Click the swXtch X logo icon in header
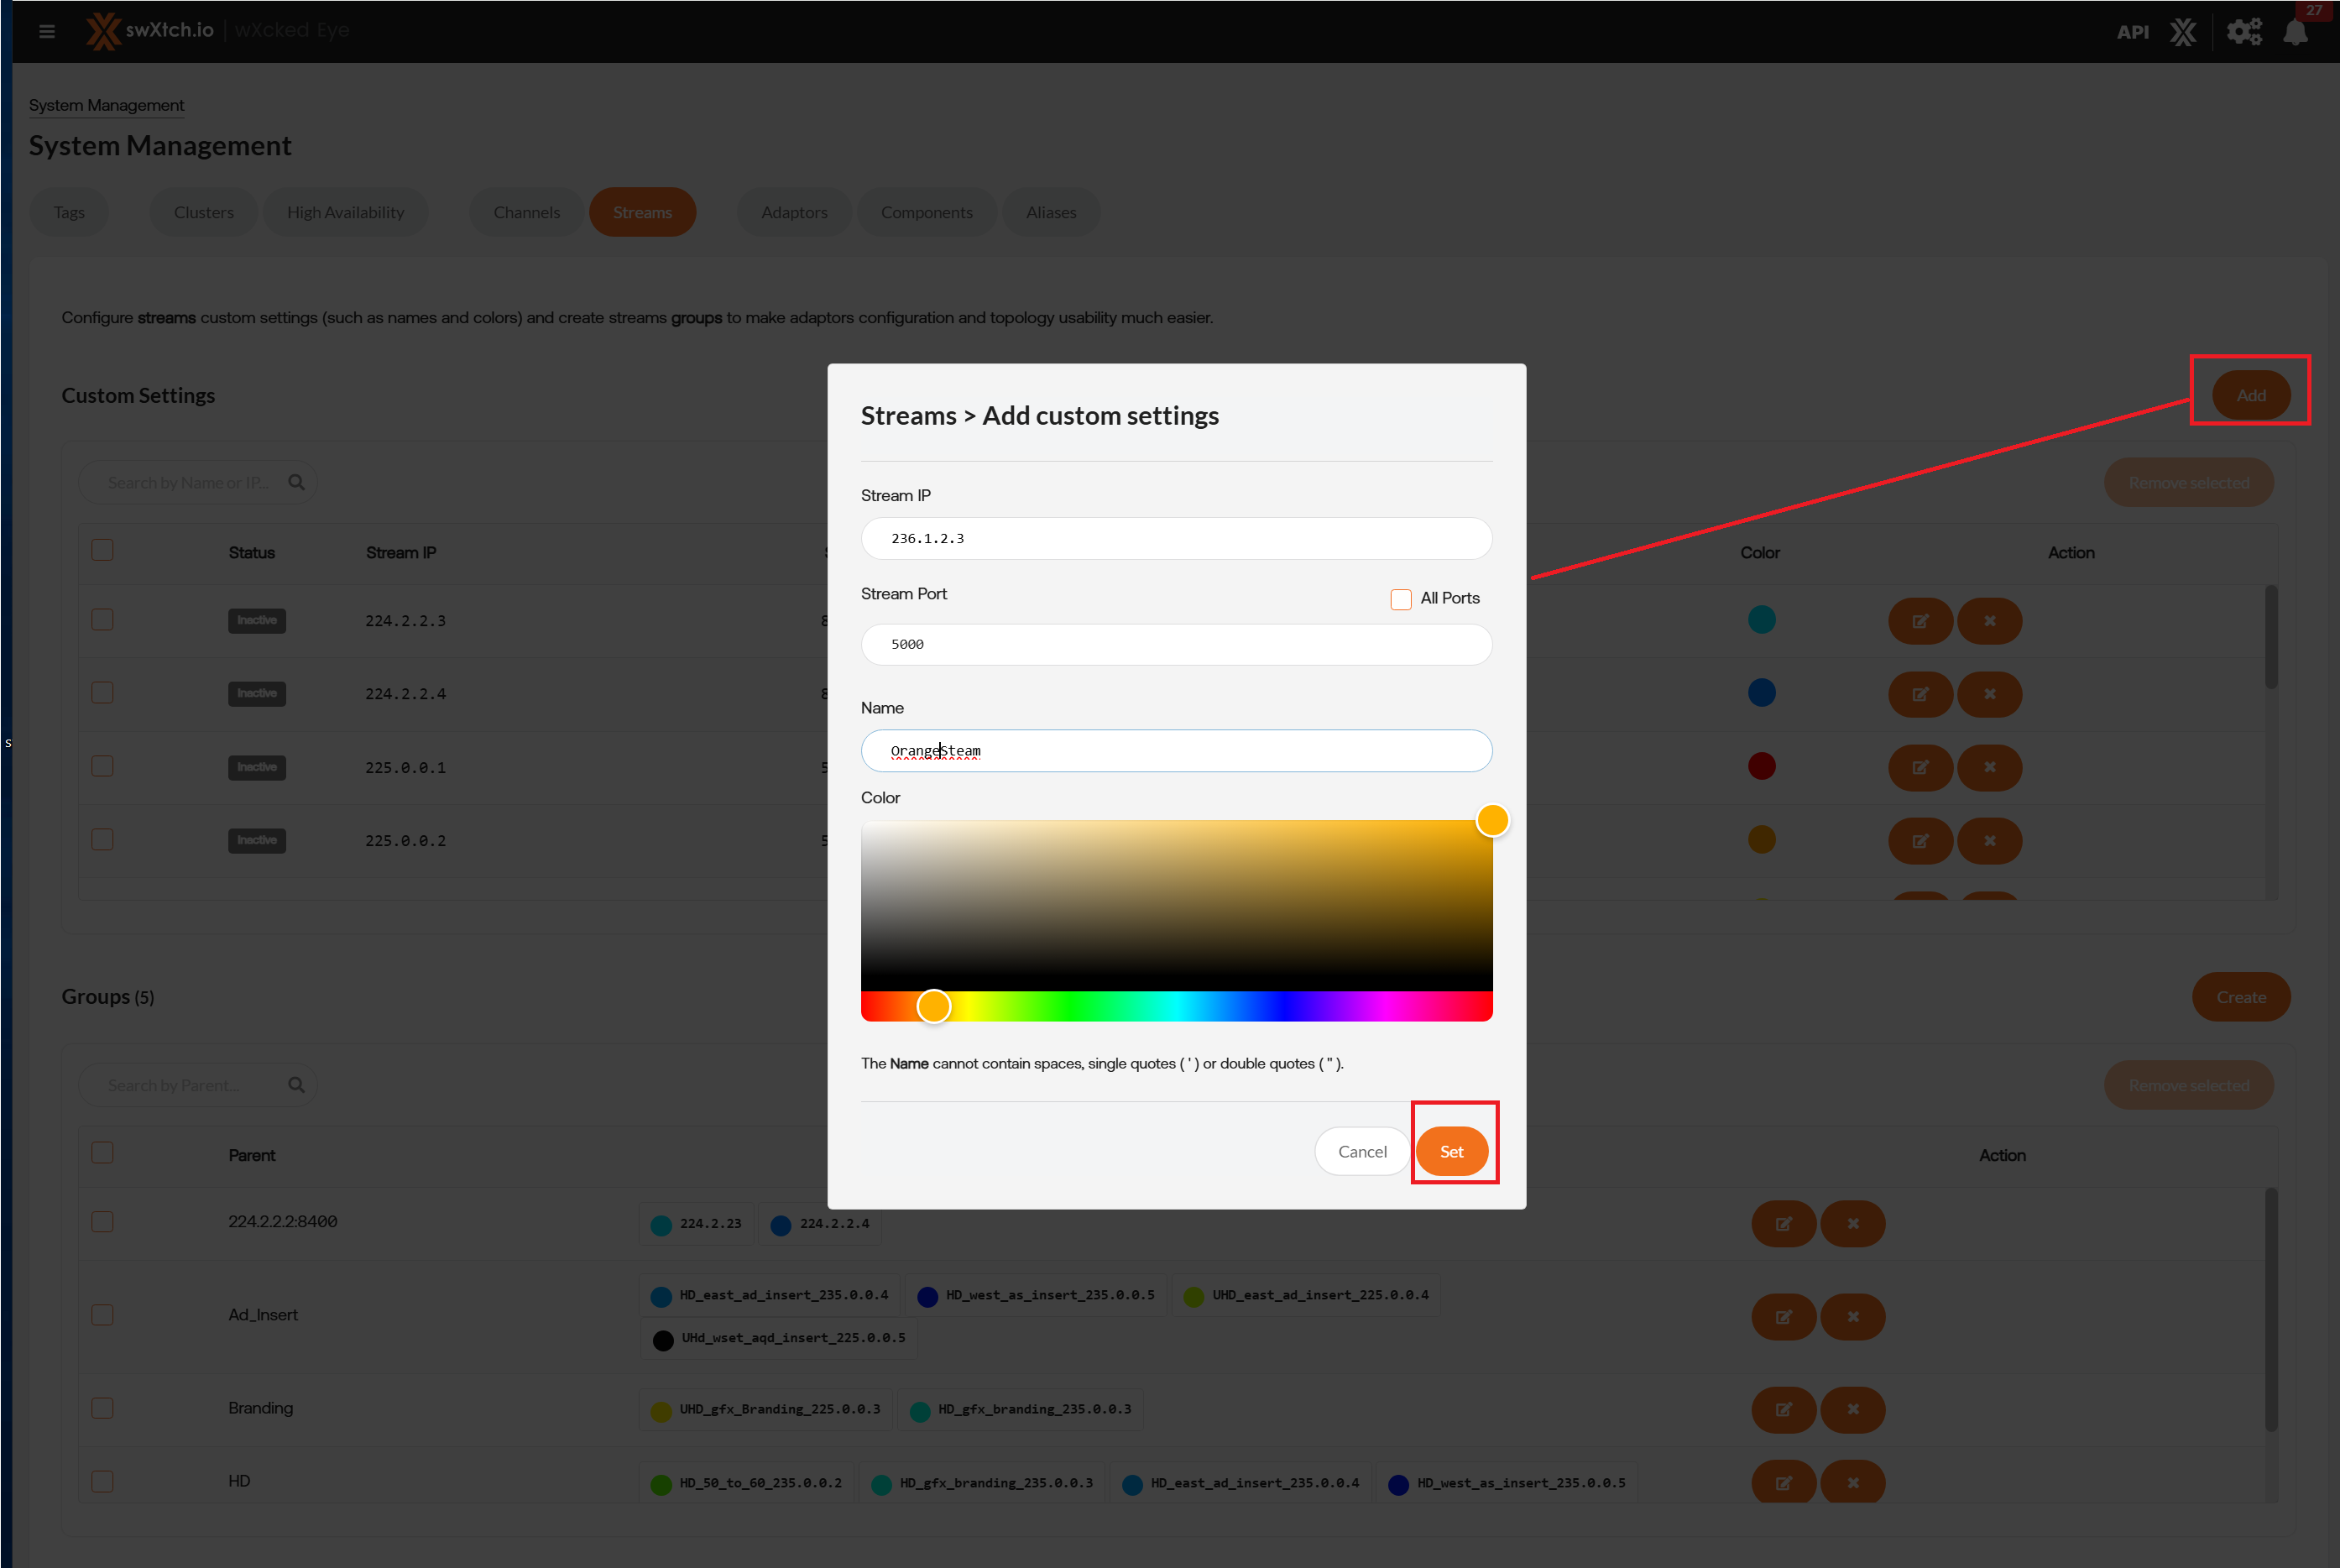Image resolution: width=2340 pixels, height=1568 pixels. click(2183, 32)
